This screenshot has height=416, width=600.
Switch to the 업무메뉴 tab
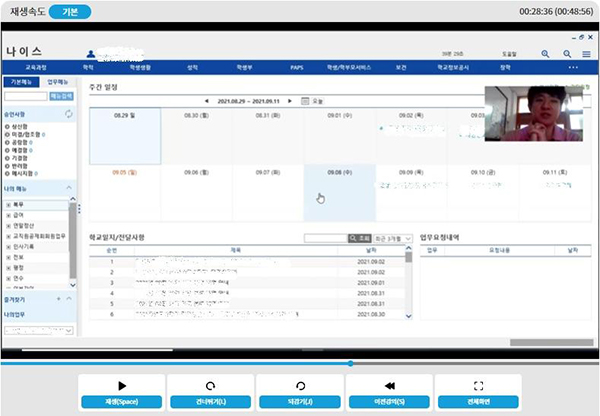pos(57,82)
